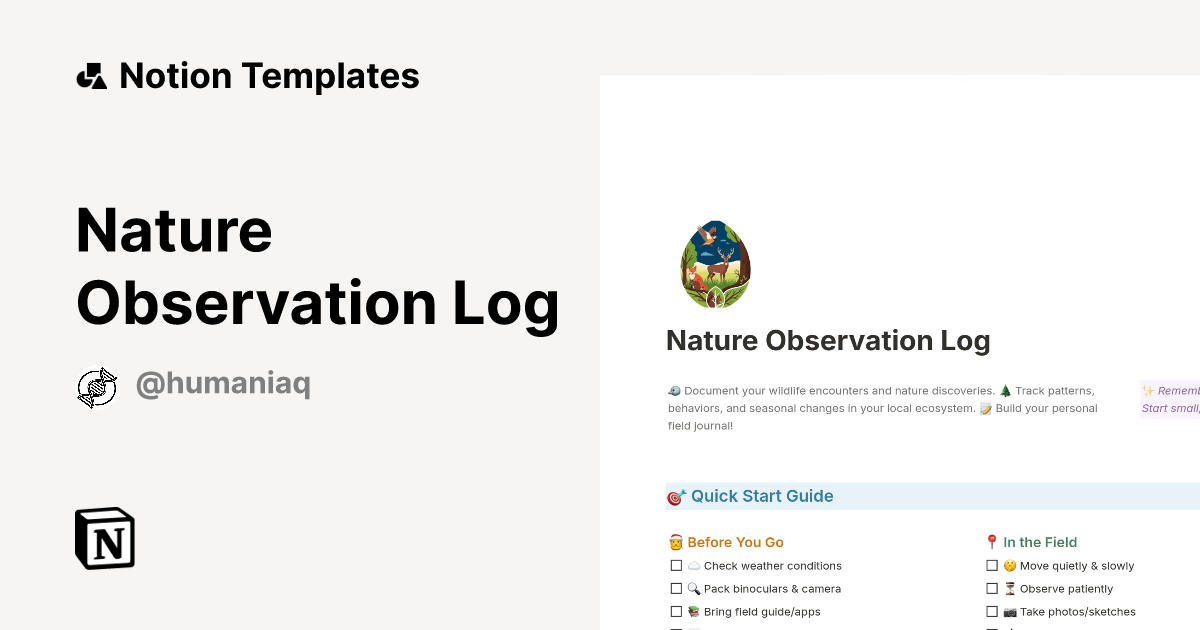The height and width of the screenshot is (630, 1200).
Task: Check the Observe patiently checkbox
Action: point(992,588)
